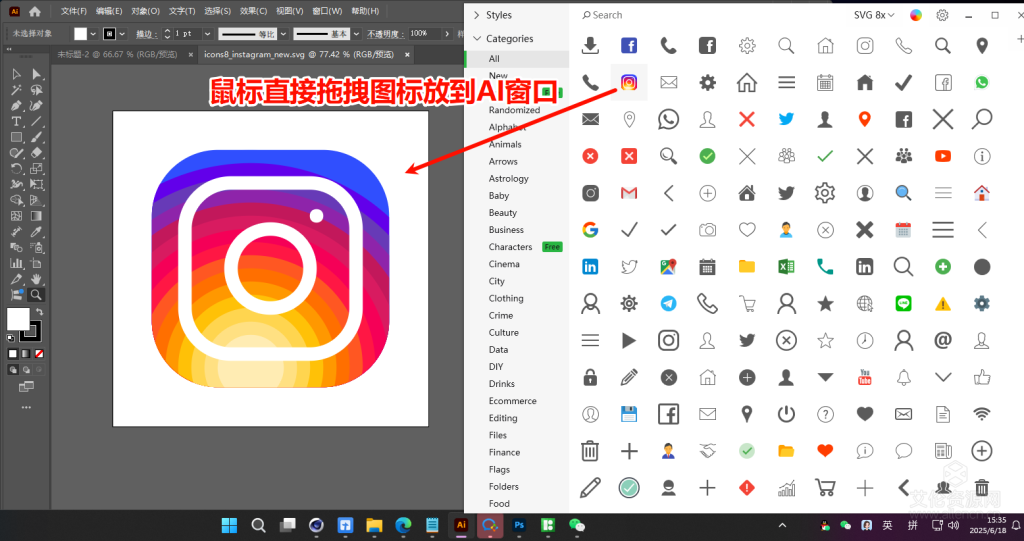This screenshot has height=541, width=1024.
Task: Pick the Eraser tool
Action: pos(37,153)
